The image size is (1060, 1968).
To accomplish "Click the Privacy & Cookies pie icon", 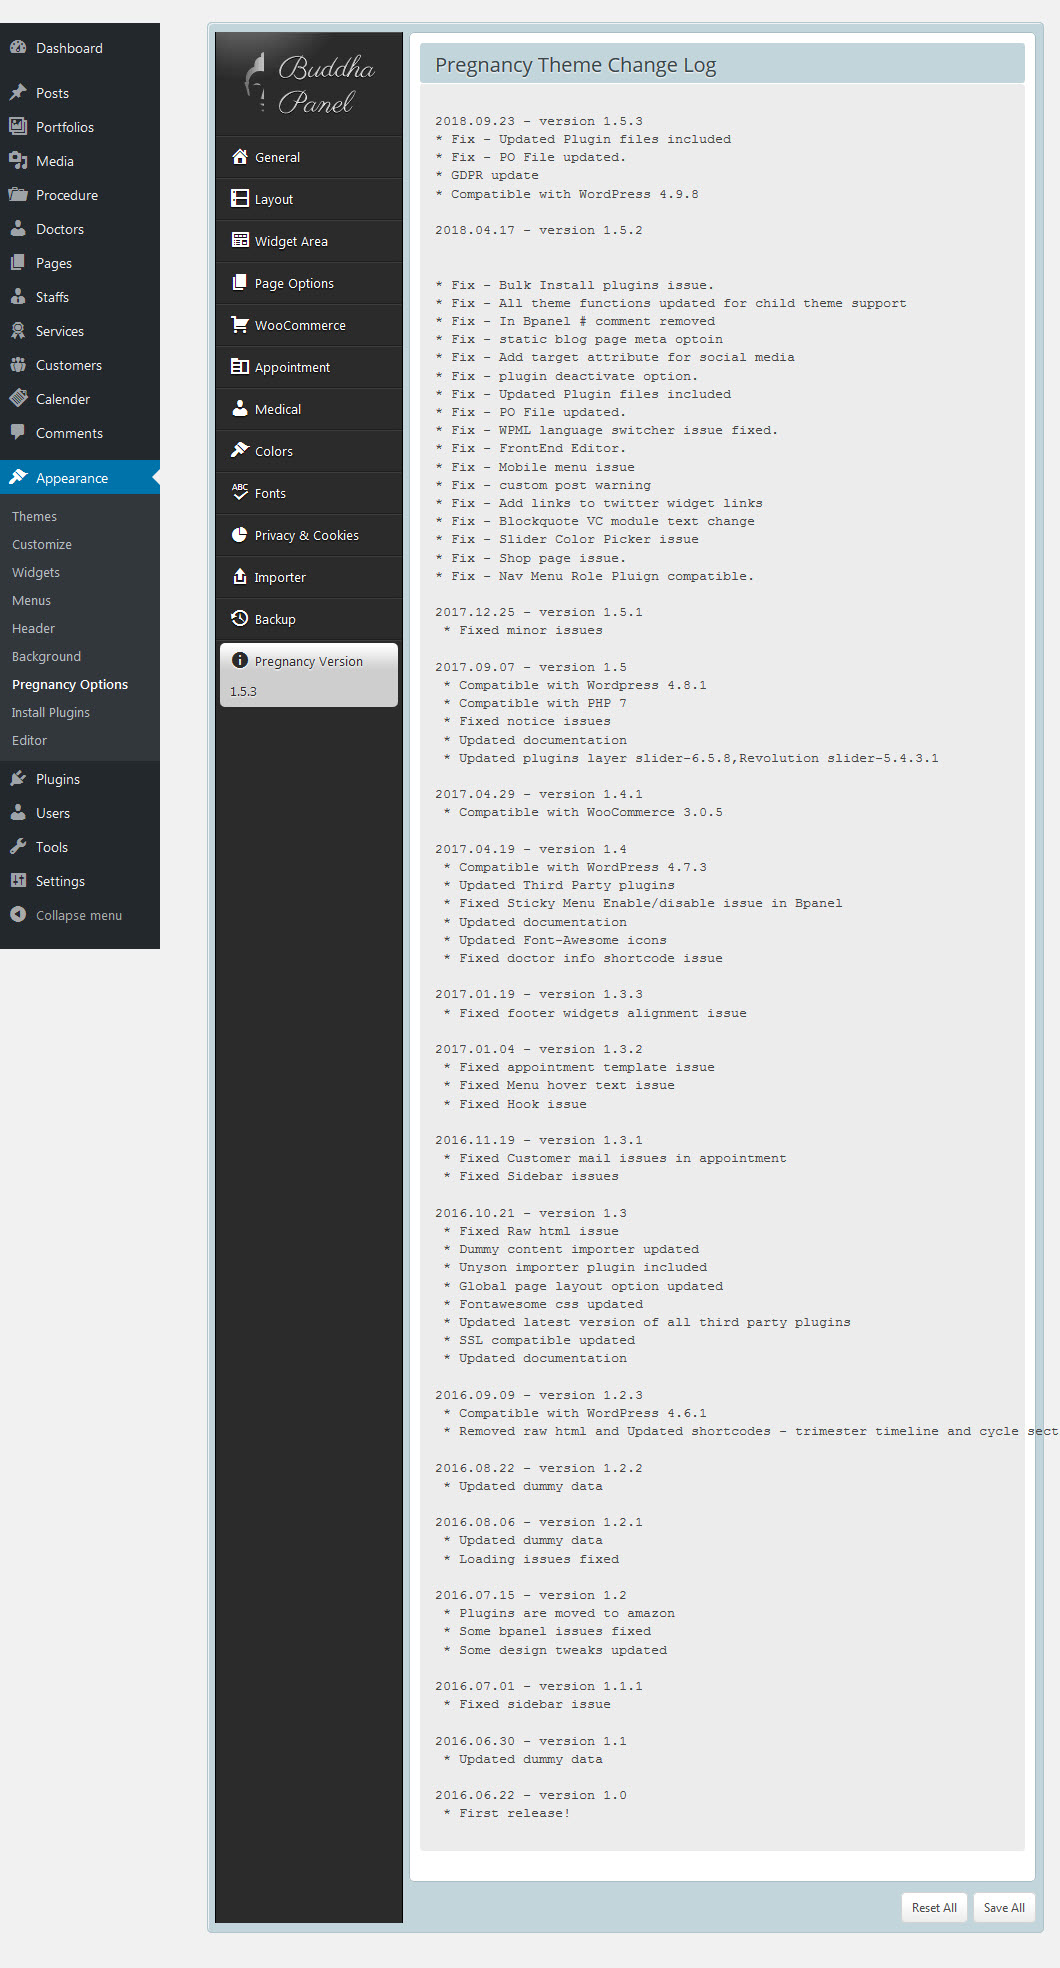I will (x=240, y=535).
